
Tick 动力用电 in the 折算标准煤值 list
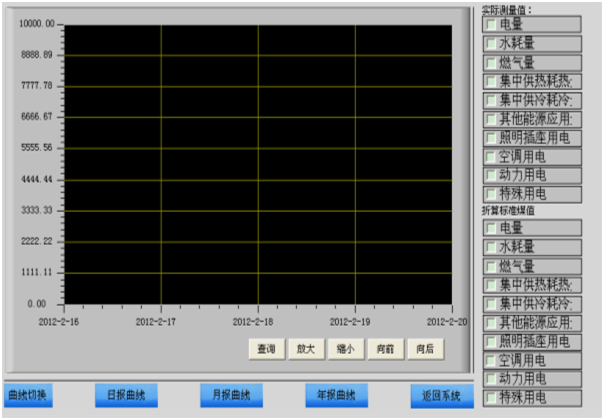pyautogui.click(x=490, y=379)
